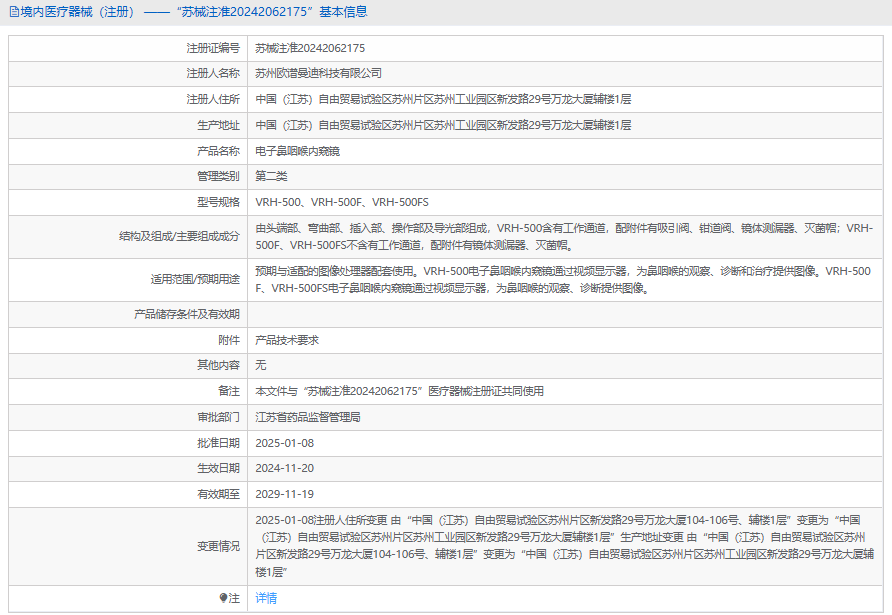Click the 产品储存条件及有效期 label
The height and width of the screenshot is (615, 892).
point(187,314)
